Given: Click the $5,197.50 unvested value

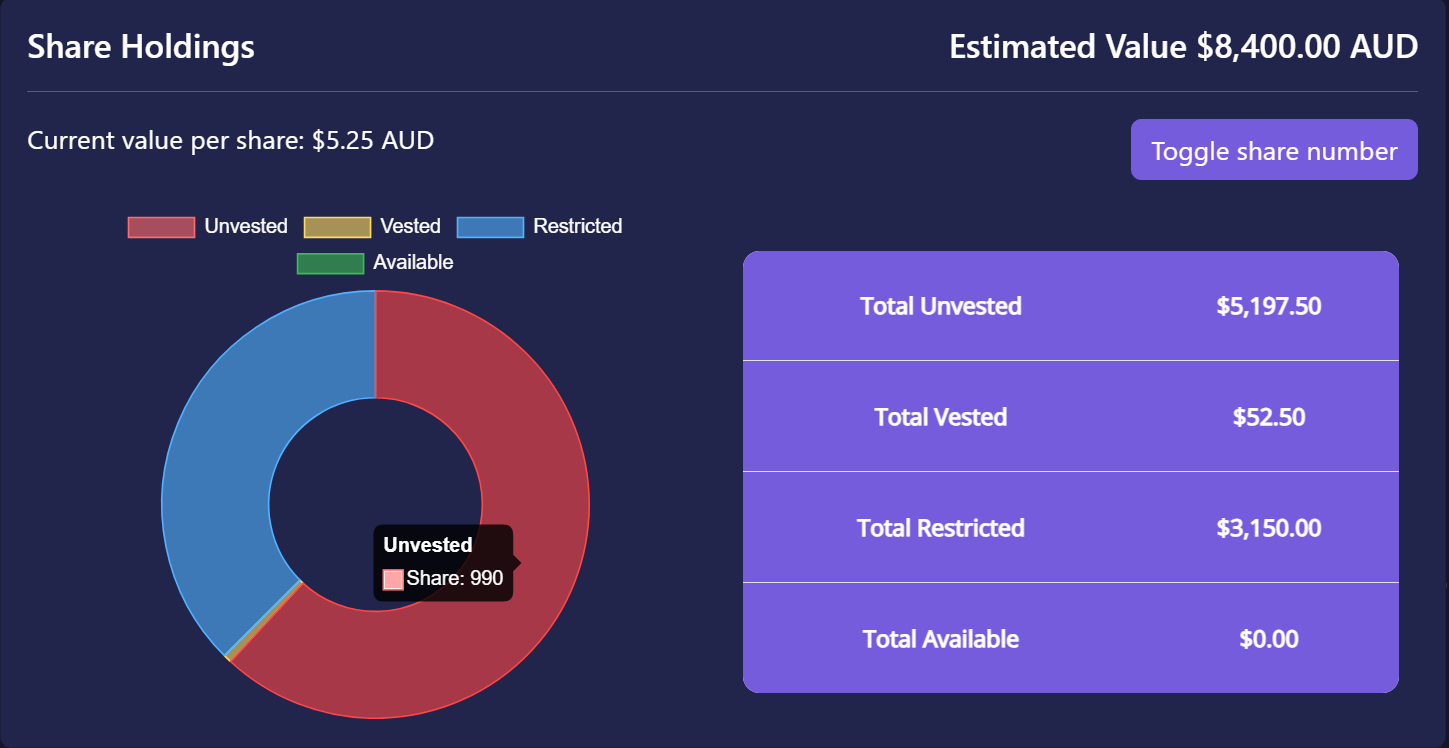Looking at the screenshot, I should pyautogui.click(x=1268, y=306).
